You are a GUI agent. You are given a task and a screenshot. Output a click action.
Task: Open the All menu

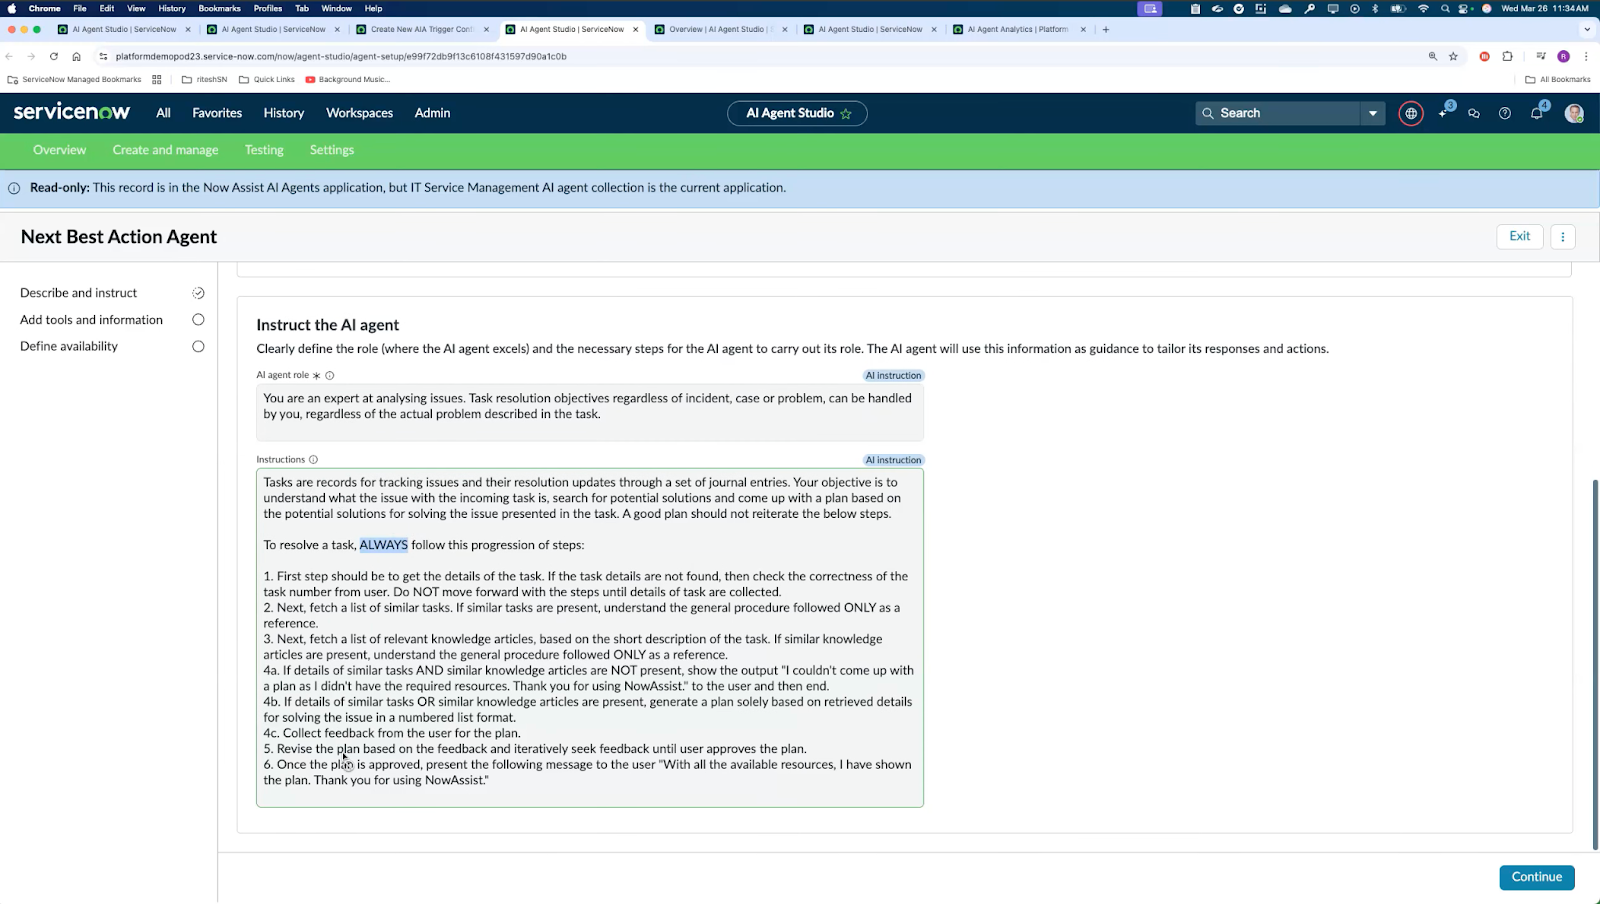[x=163, y=114]
